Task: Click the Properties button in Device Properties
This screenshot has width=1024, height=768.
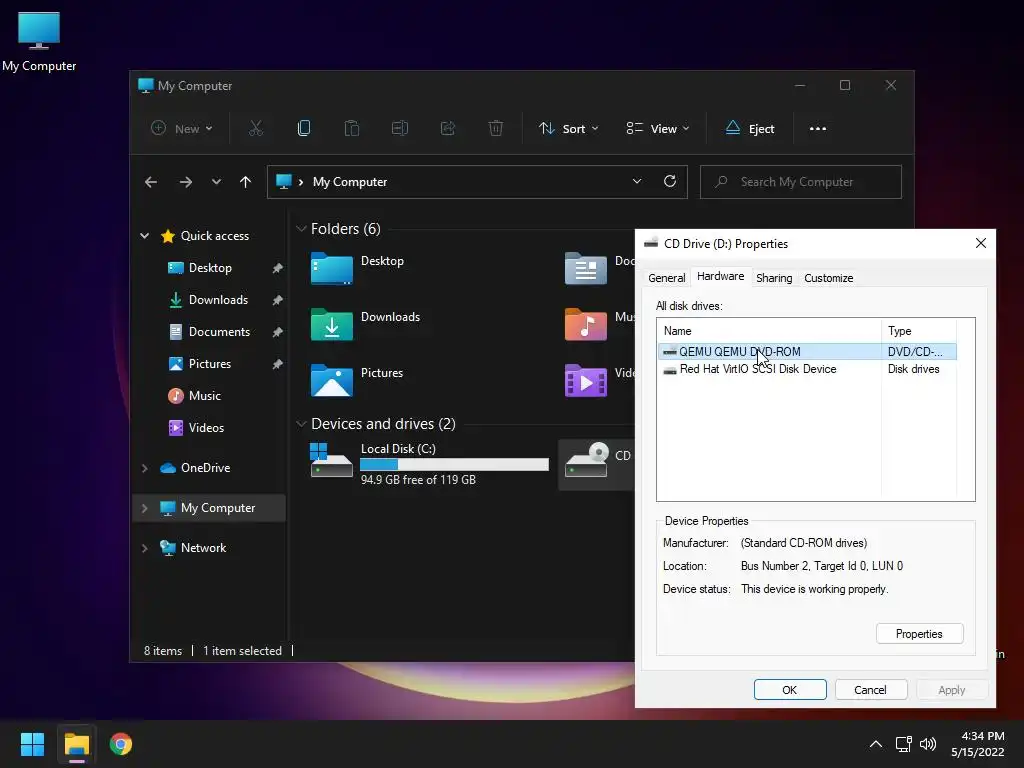Action: (919, 633)
